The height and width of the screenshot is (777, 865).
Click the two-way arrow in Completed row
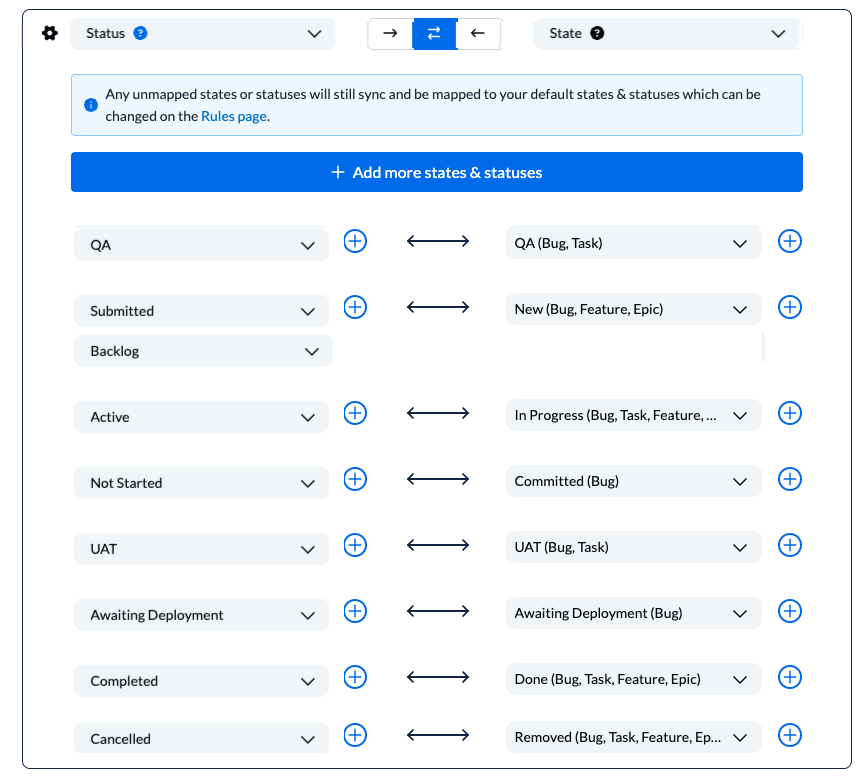438,677
